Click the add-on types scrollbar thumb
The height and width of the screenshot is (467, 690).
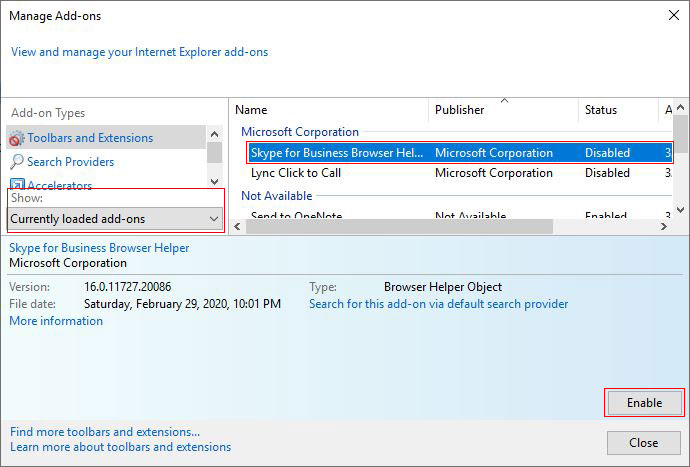point(214,153)
